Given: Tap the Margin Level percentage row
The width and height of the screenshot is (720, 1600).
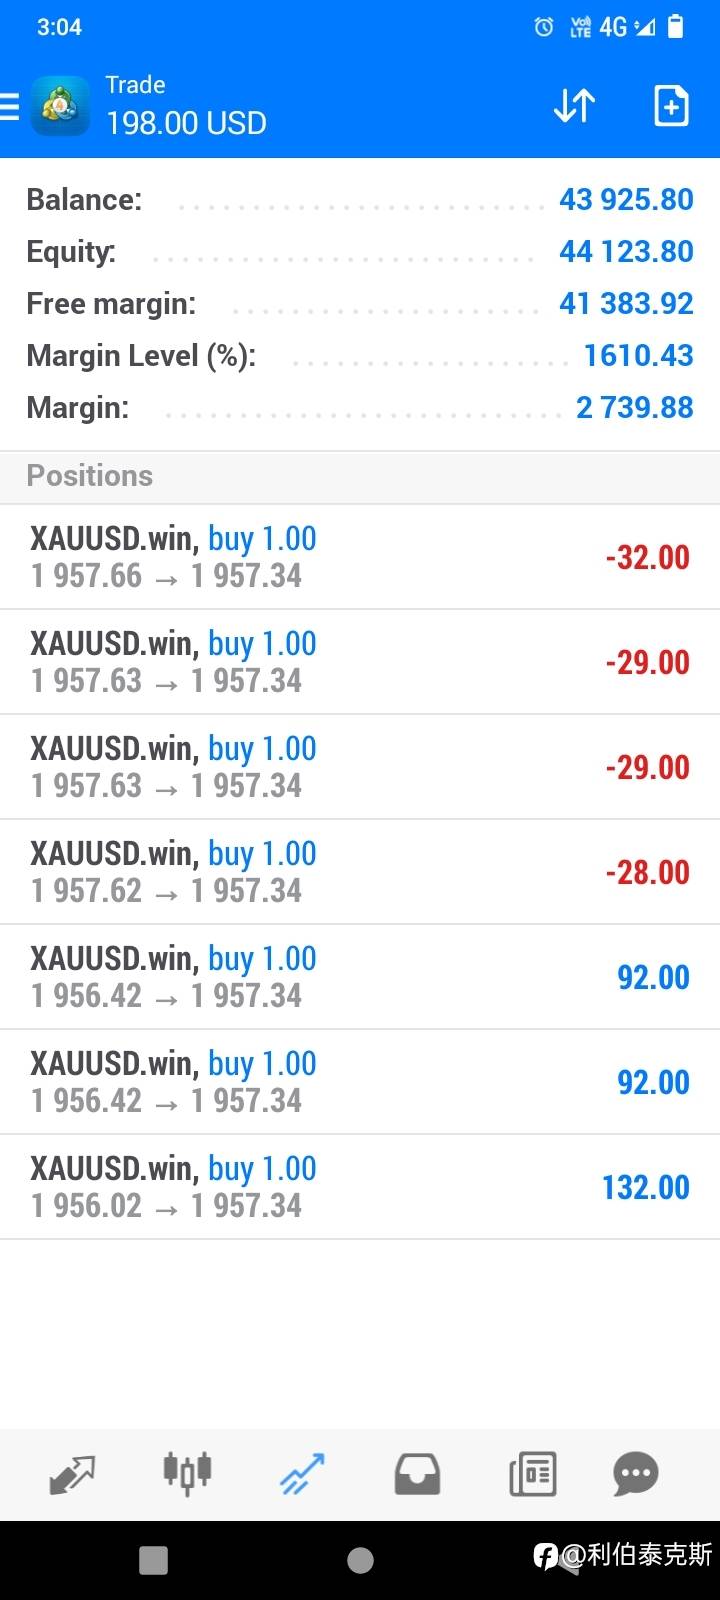Looking at the screenshot, I should (x=360, y=356).
